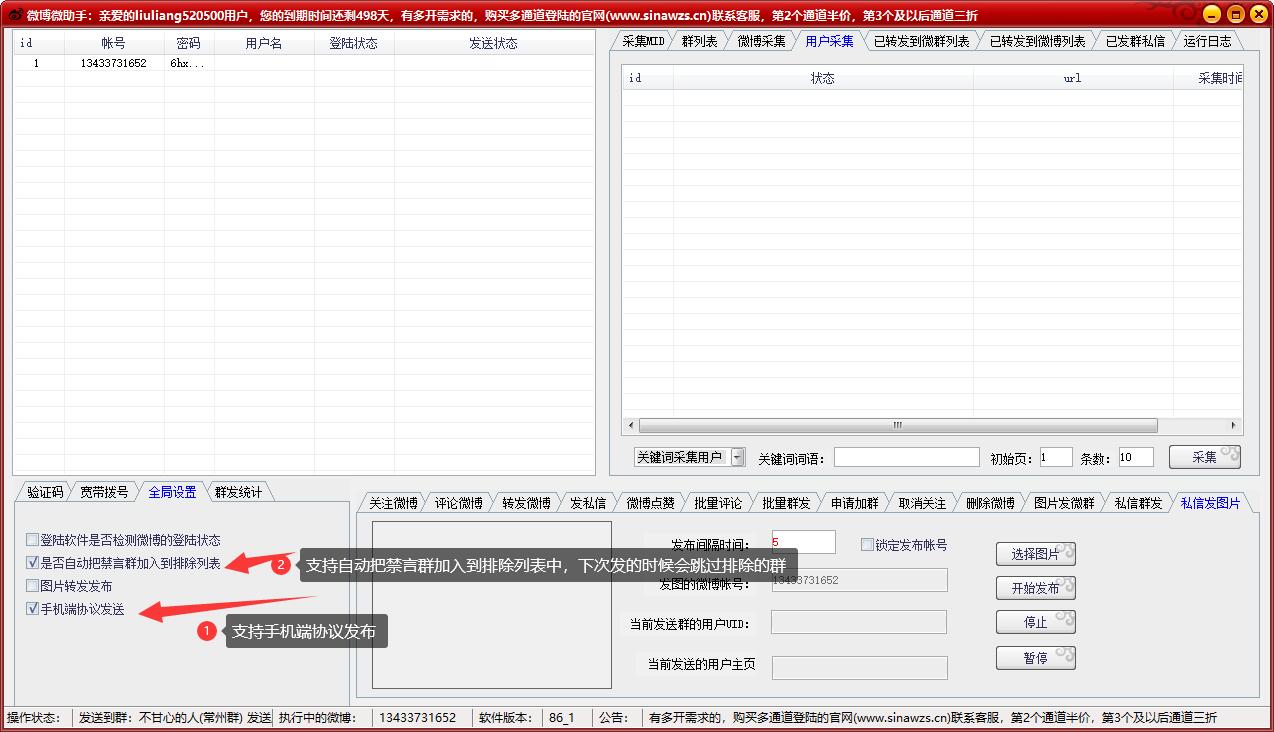The width and height of the screenshot is (1274, 732).
Task: Click the 帐号 column header
Action: (x=114, y=43)
